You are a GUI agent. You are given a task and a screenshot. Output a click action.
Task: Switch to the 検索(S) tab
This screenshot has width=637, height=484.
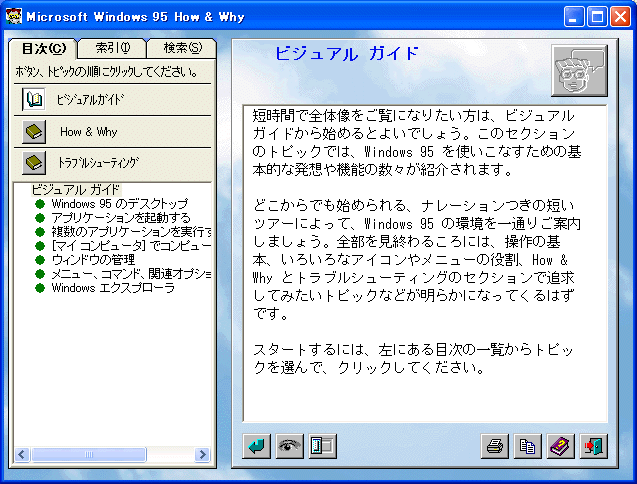(182, 48)
